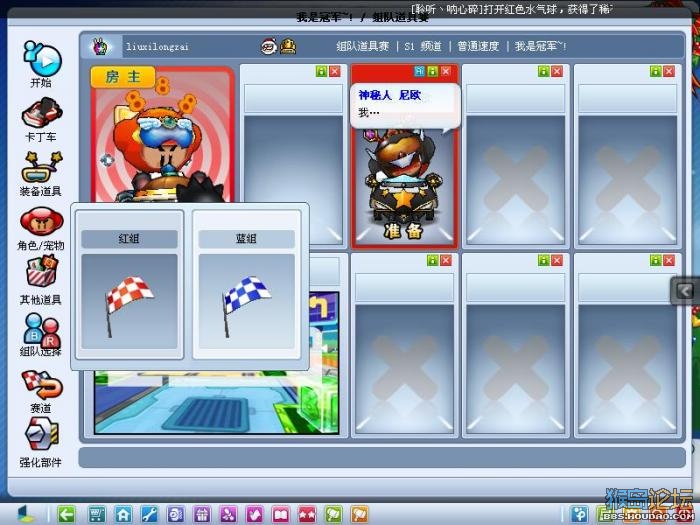This screenshot has width=700, height=525.
Task: Expand the side panel arrow on right edge
Action: click(x=685, y=291)
